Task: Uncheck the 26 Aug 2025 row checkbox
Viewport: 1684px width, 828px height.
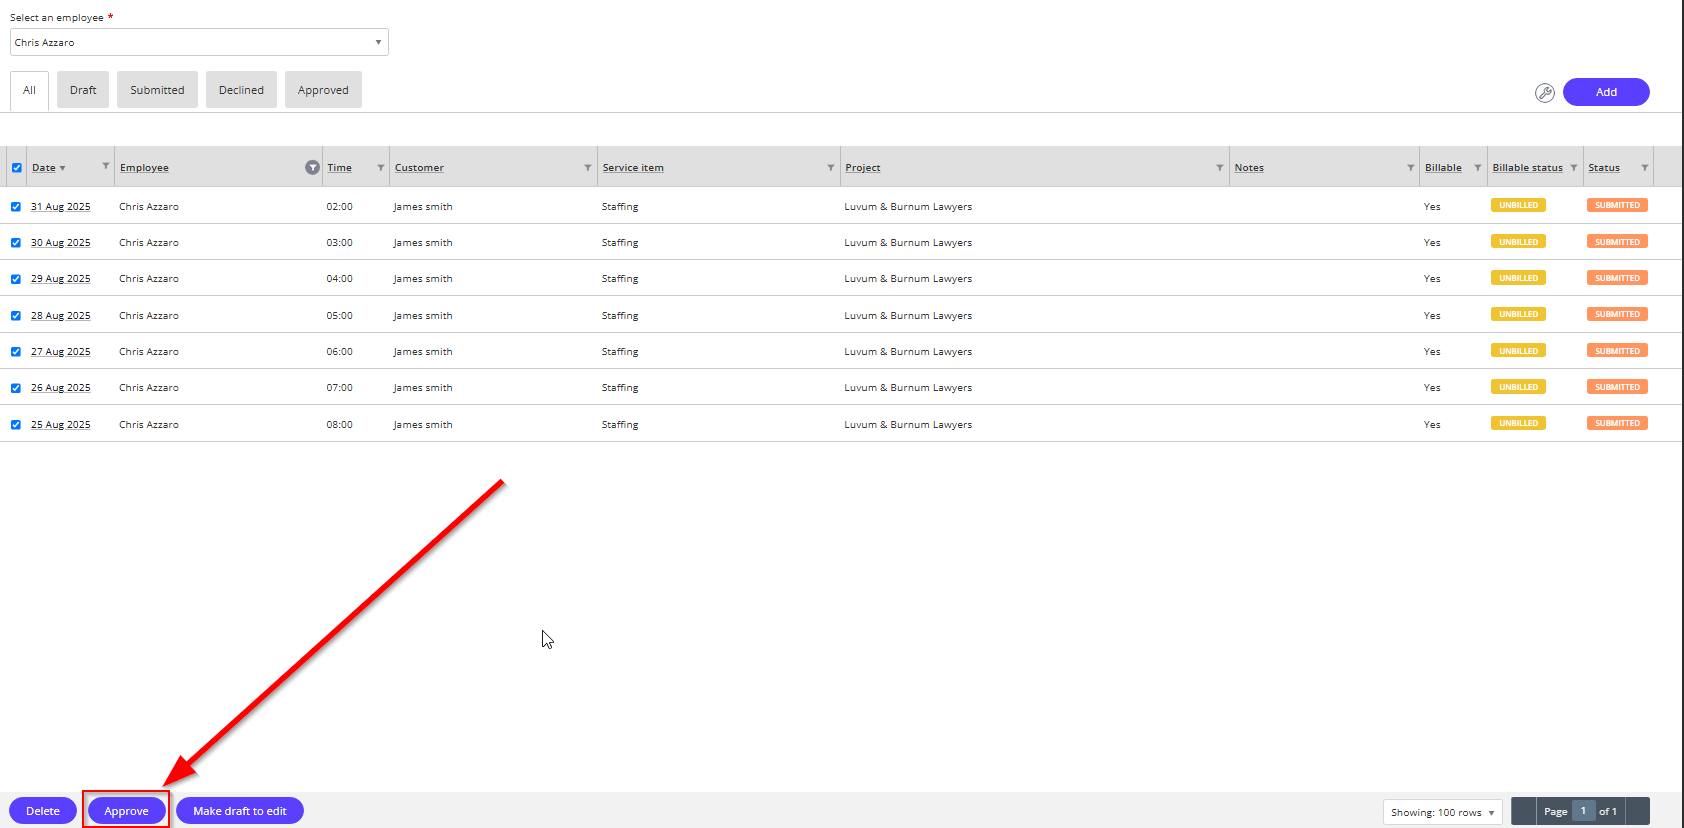Action: point(16,388)
